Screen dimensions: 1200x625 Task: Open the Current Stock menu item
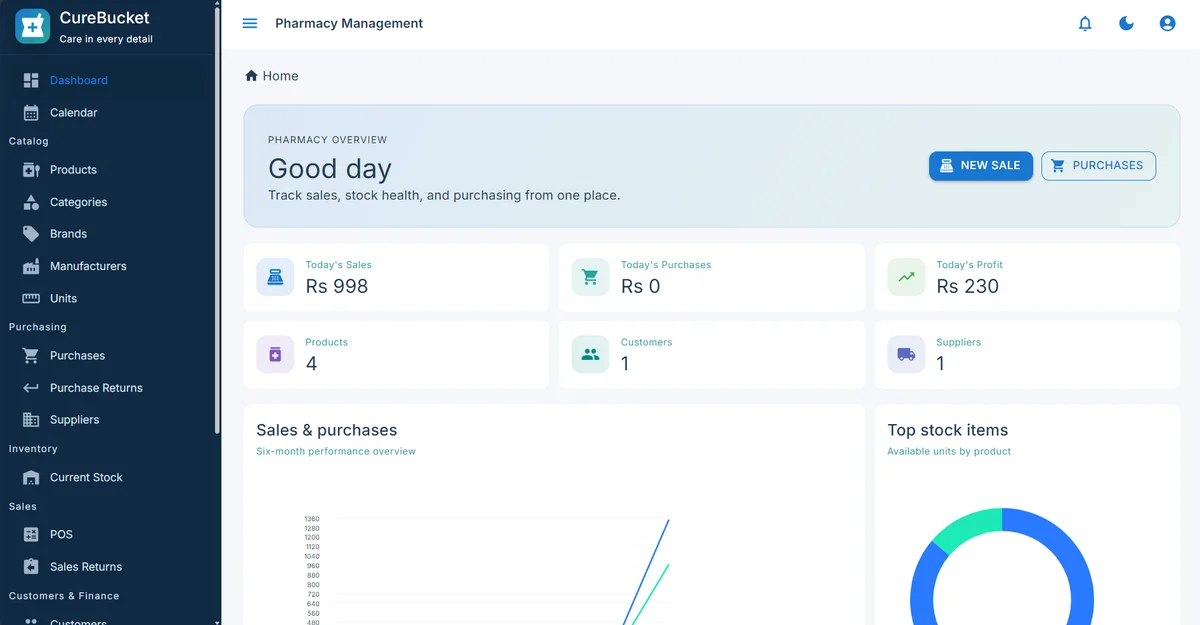(x=108, y=478)
